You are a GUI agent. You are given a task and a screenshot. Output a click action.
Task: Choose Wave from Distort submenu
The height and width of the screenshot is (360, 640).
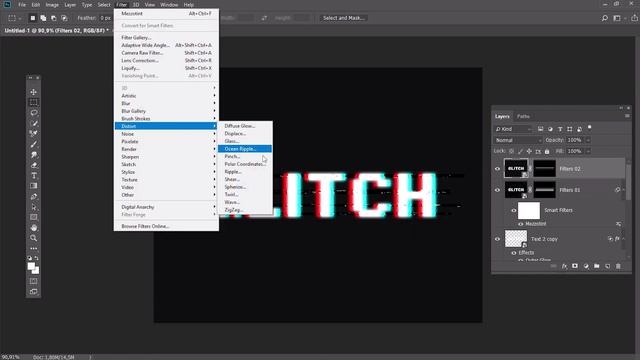coord(245,202)
